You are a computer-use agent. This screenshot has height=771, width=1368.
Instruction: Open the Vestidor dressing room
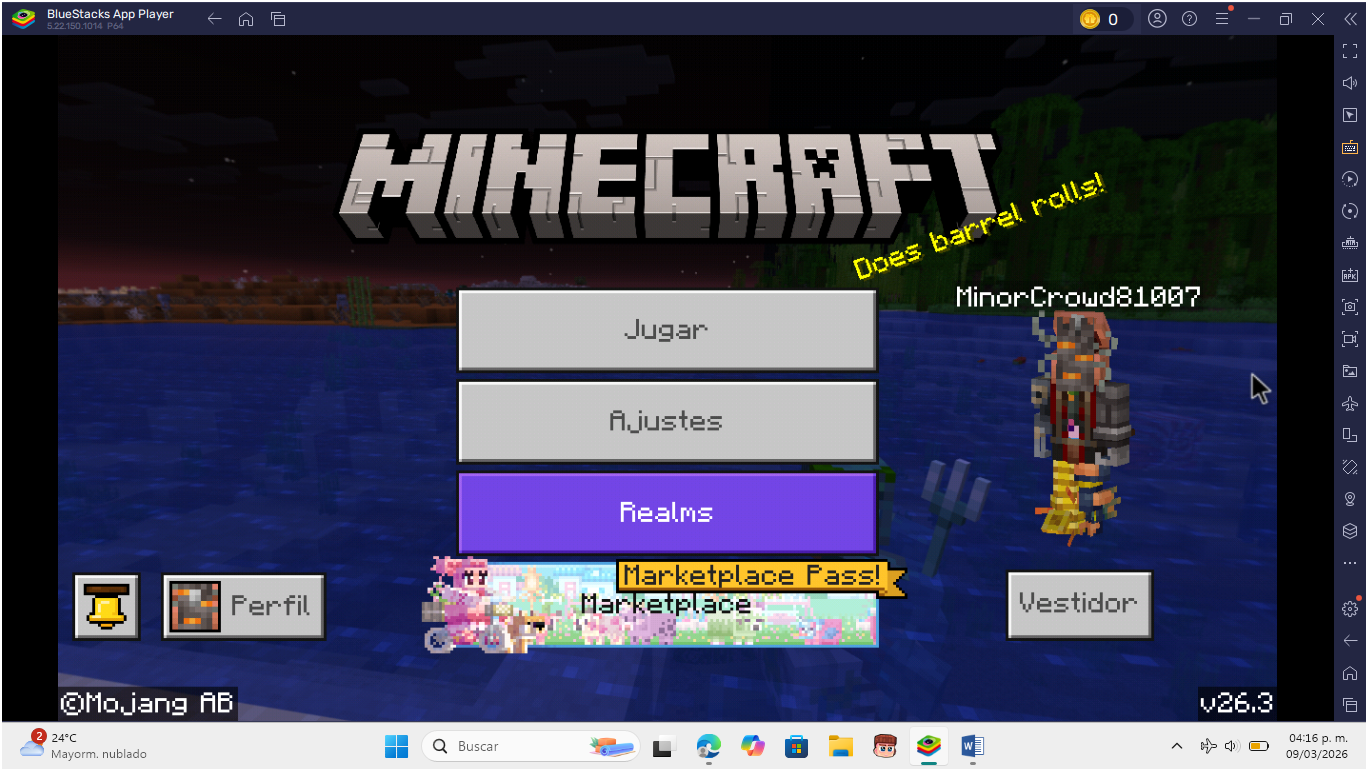pyautogui.click(x=1078, y=604)
